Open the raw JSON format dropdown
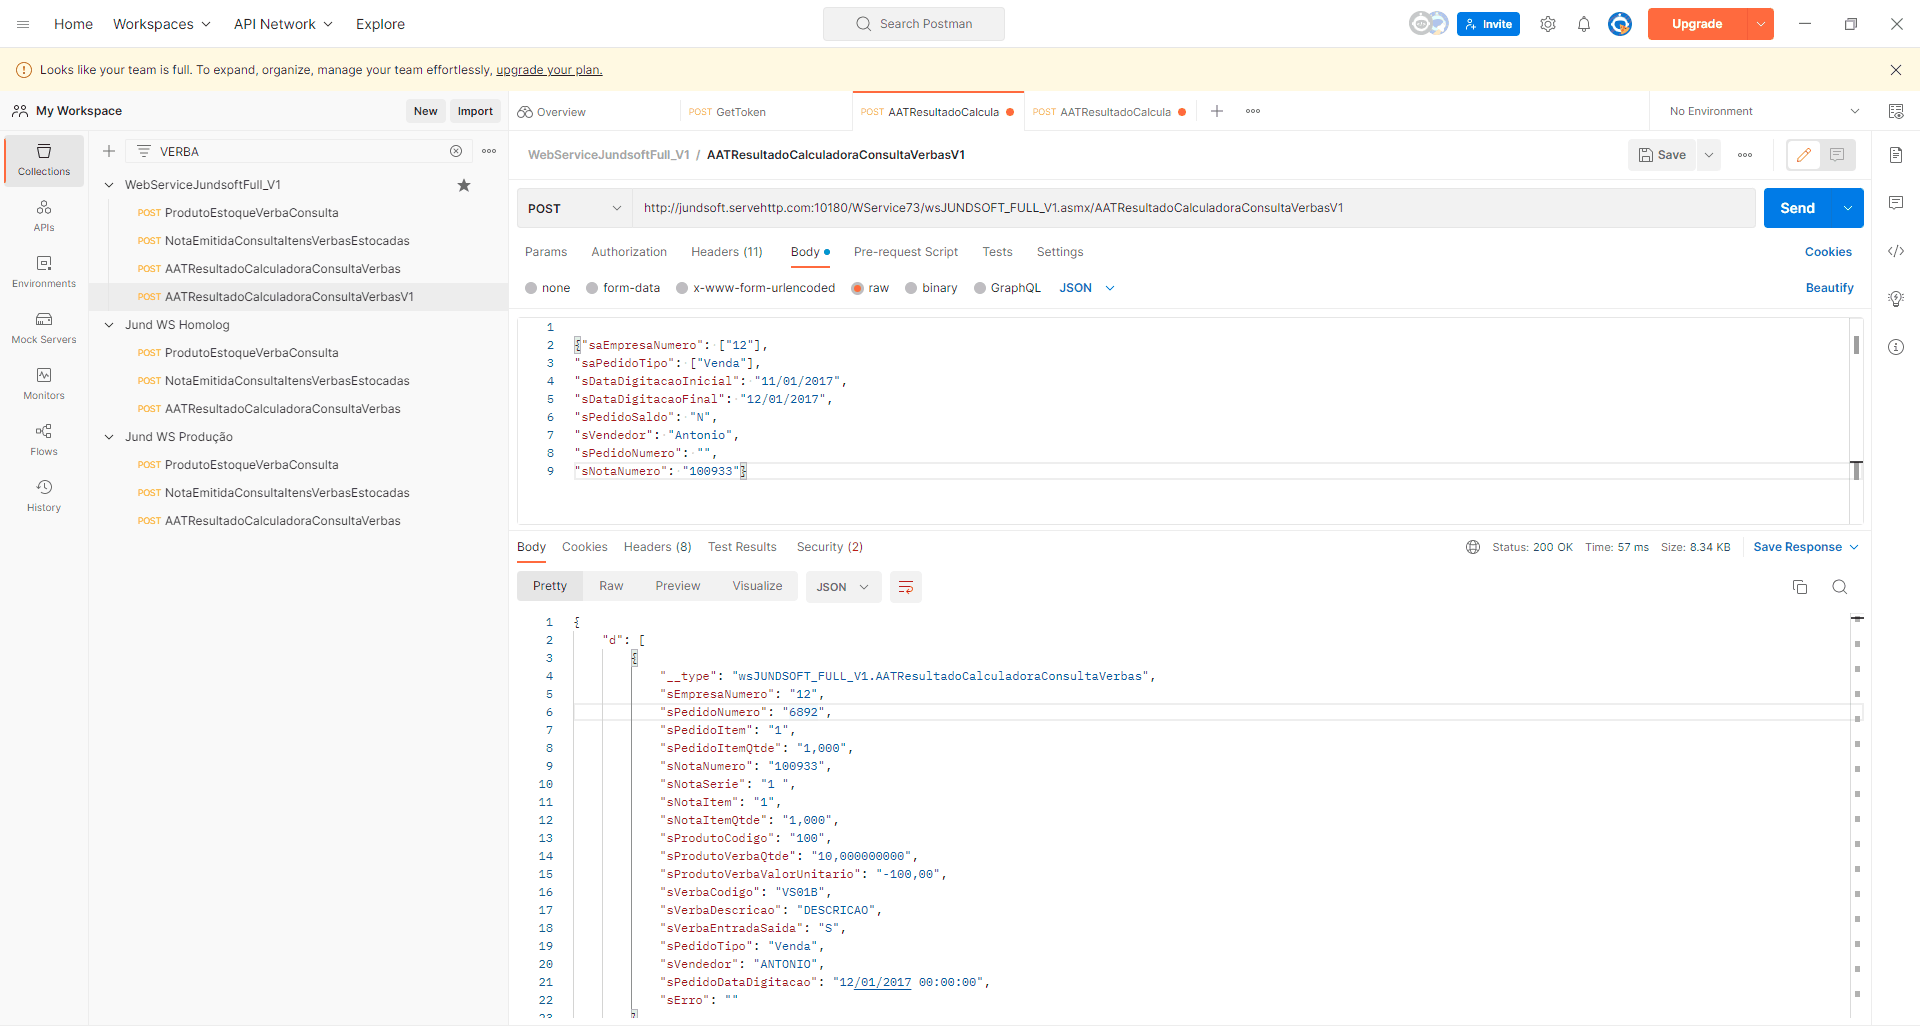The height and width of the screenshot is (1027, 1920). tap(1087, 288)
